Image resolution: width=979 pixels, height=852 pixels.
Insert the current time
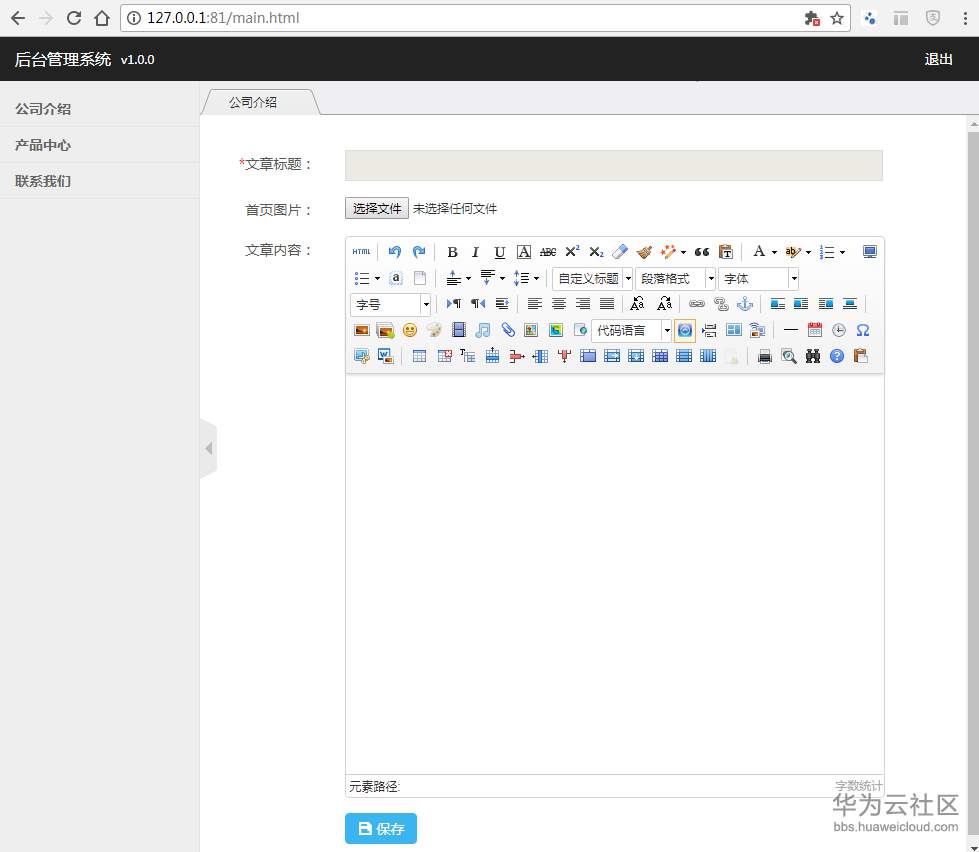pyautogui.click(x=839, y=330)
